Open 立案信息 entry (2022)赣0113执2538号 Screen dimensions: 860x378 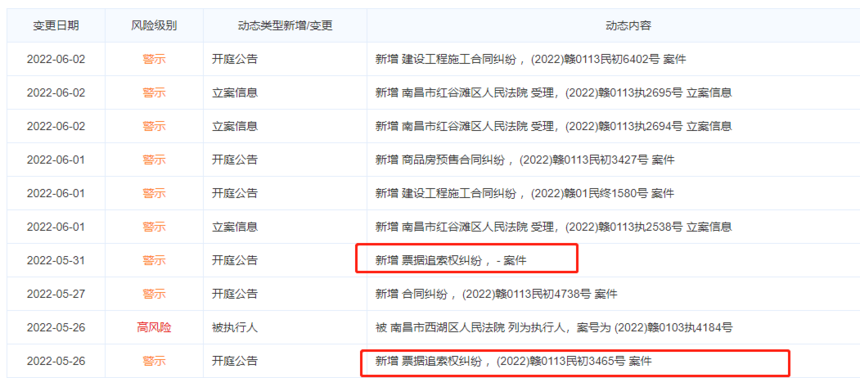click(553, 227)
